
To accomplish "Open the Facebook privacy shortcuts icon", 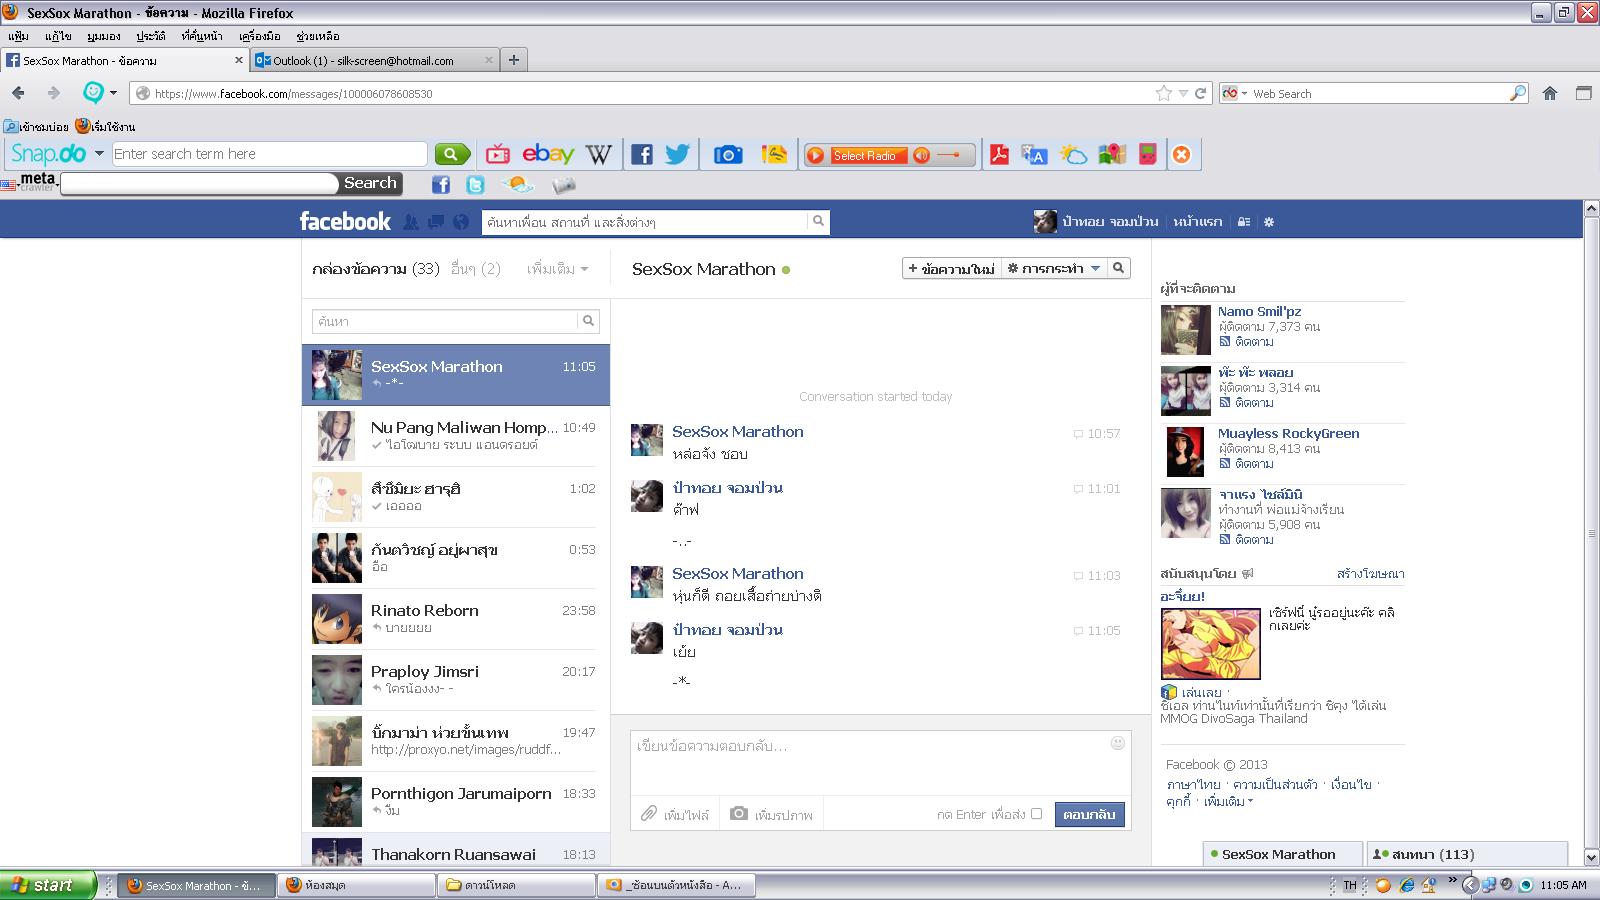I will [1244, 222].
